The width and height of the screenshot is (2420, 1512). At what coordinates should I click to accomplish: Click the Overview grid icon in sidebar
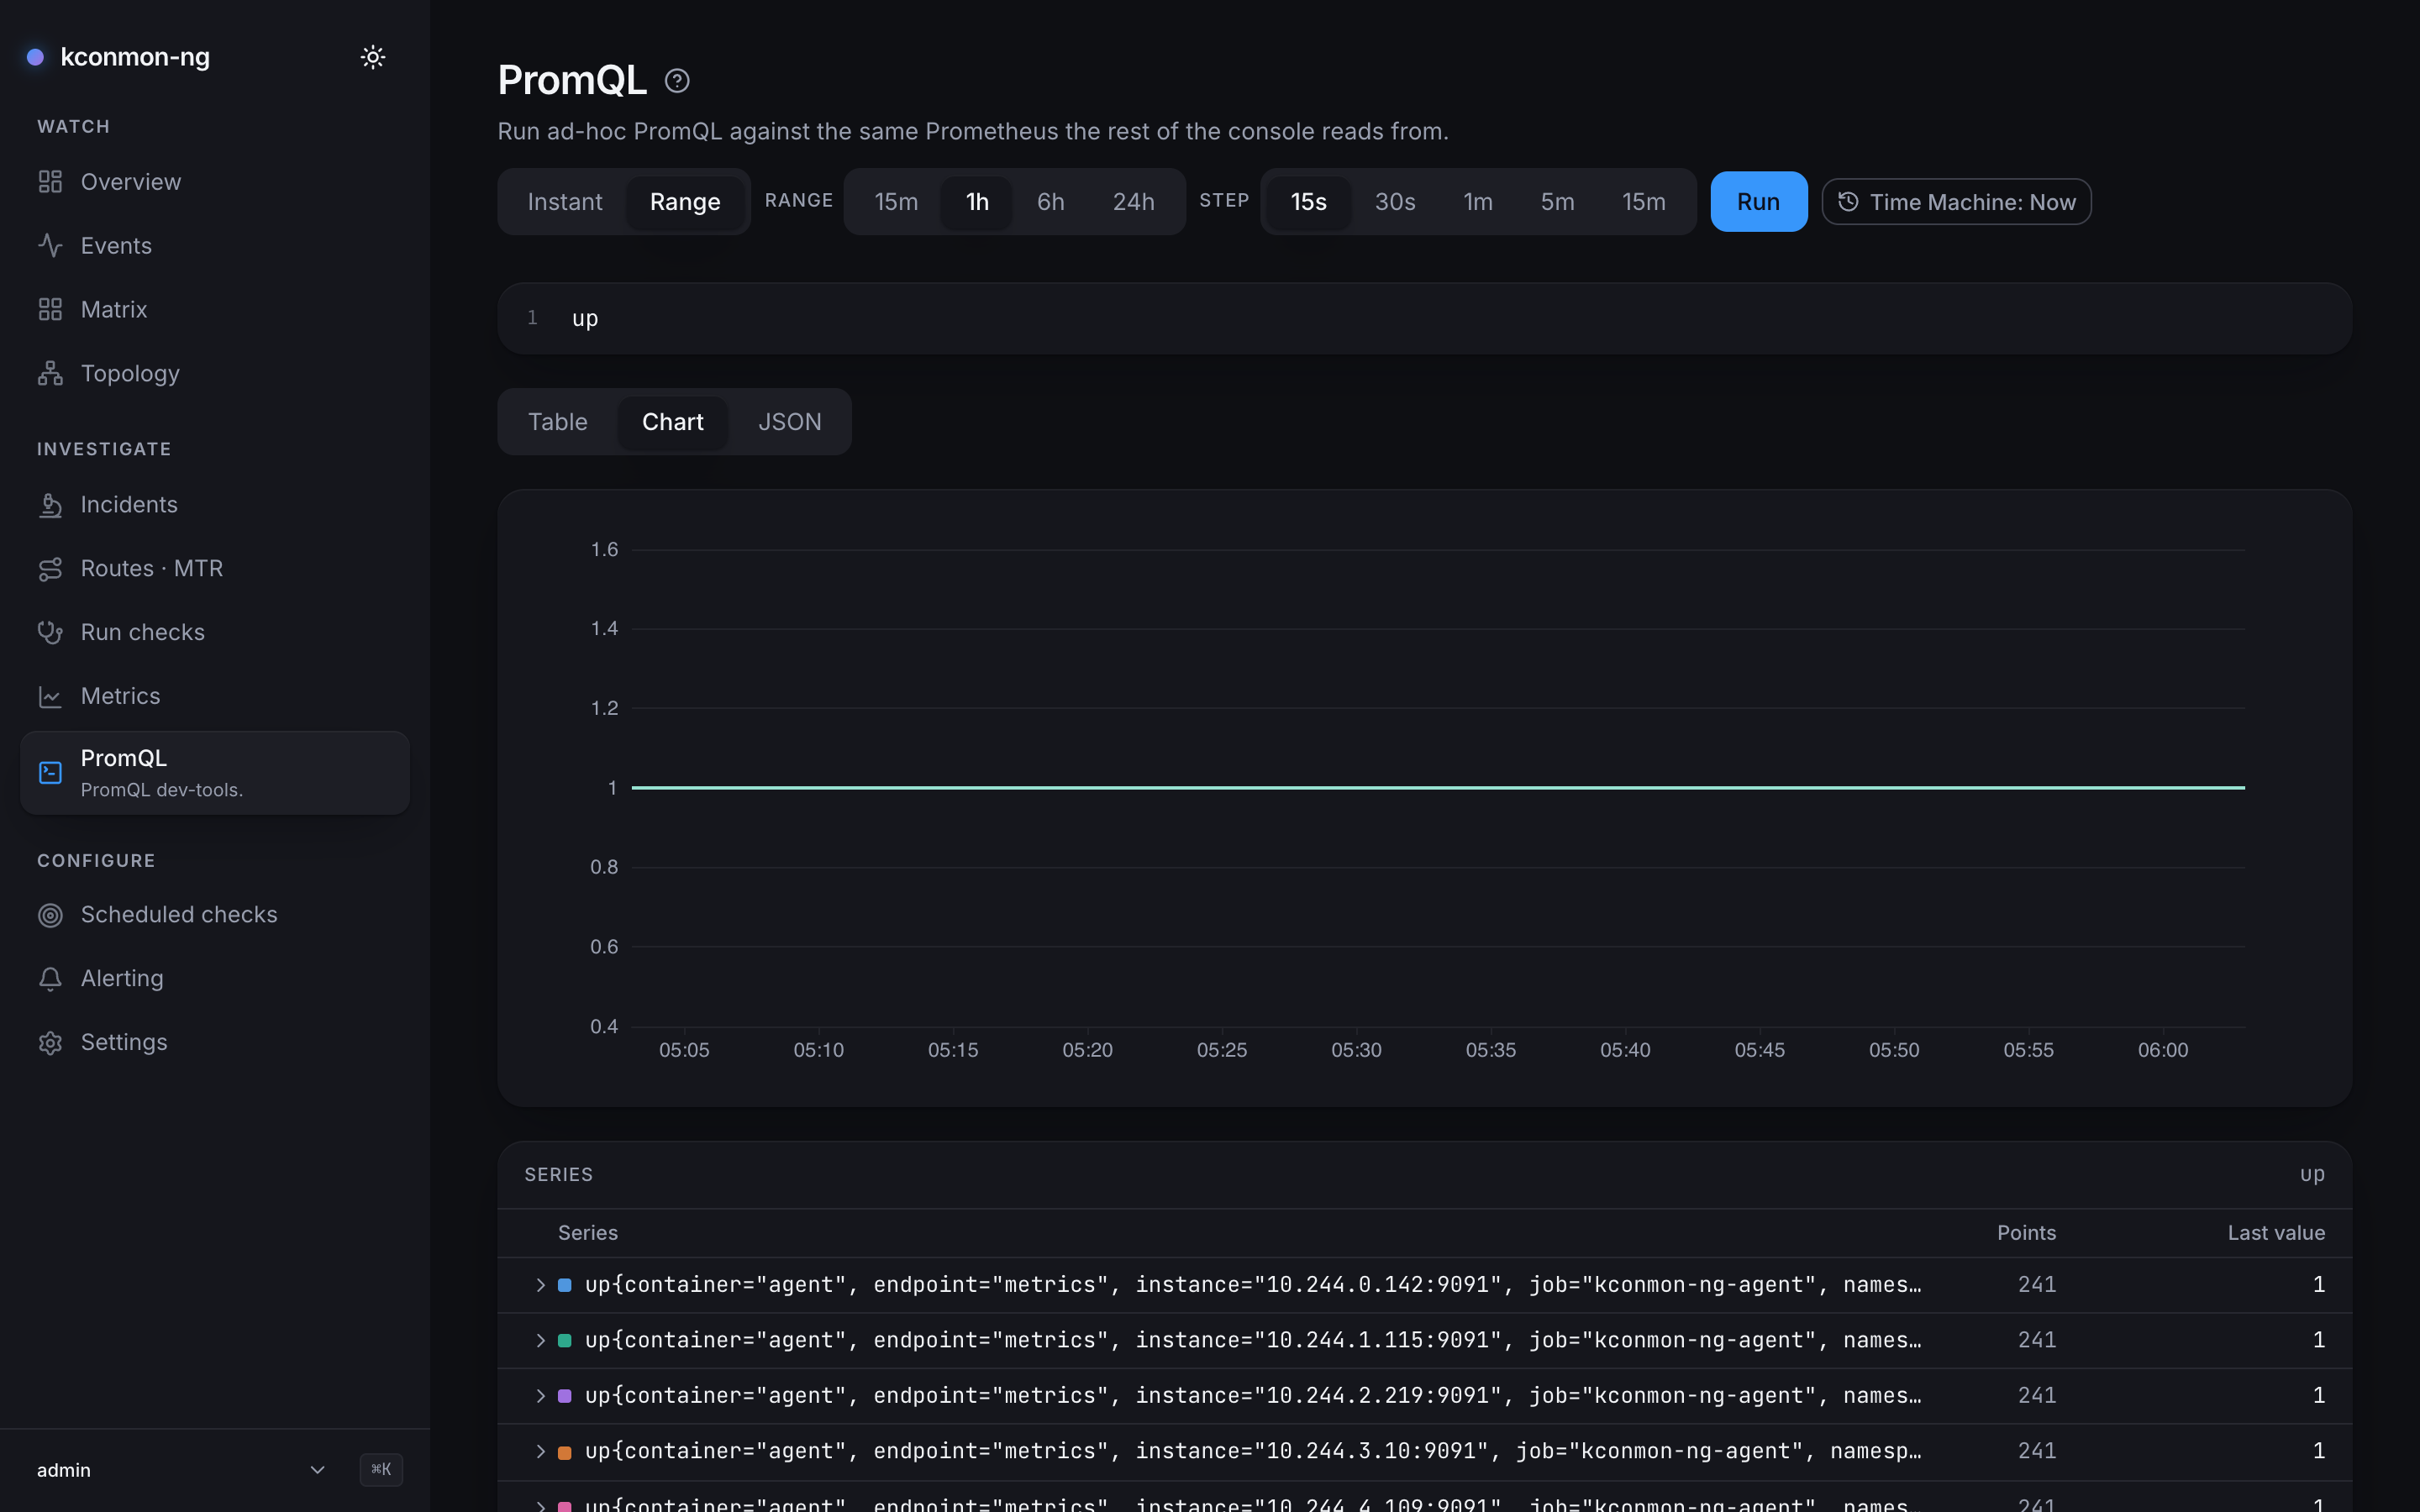coord(50,182)
